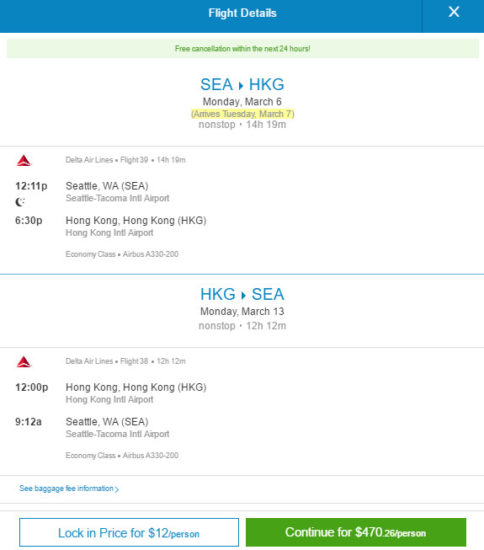
Task: Click the Delta logo for Flight 39
Action: coord(24,160)
